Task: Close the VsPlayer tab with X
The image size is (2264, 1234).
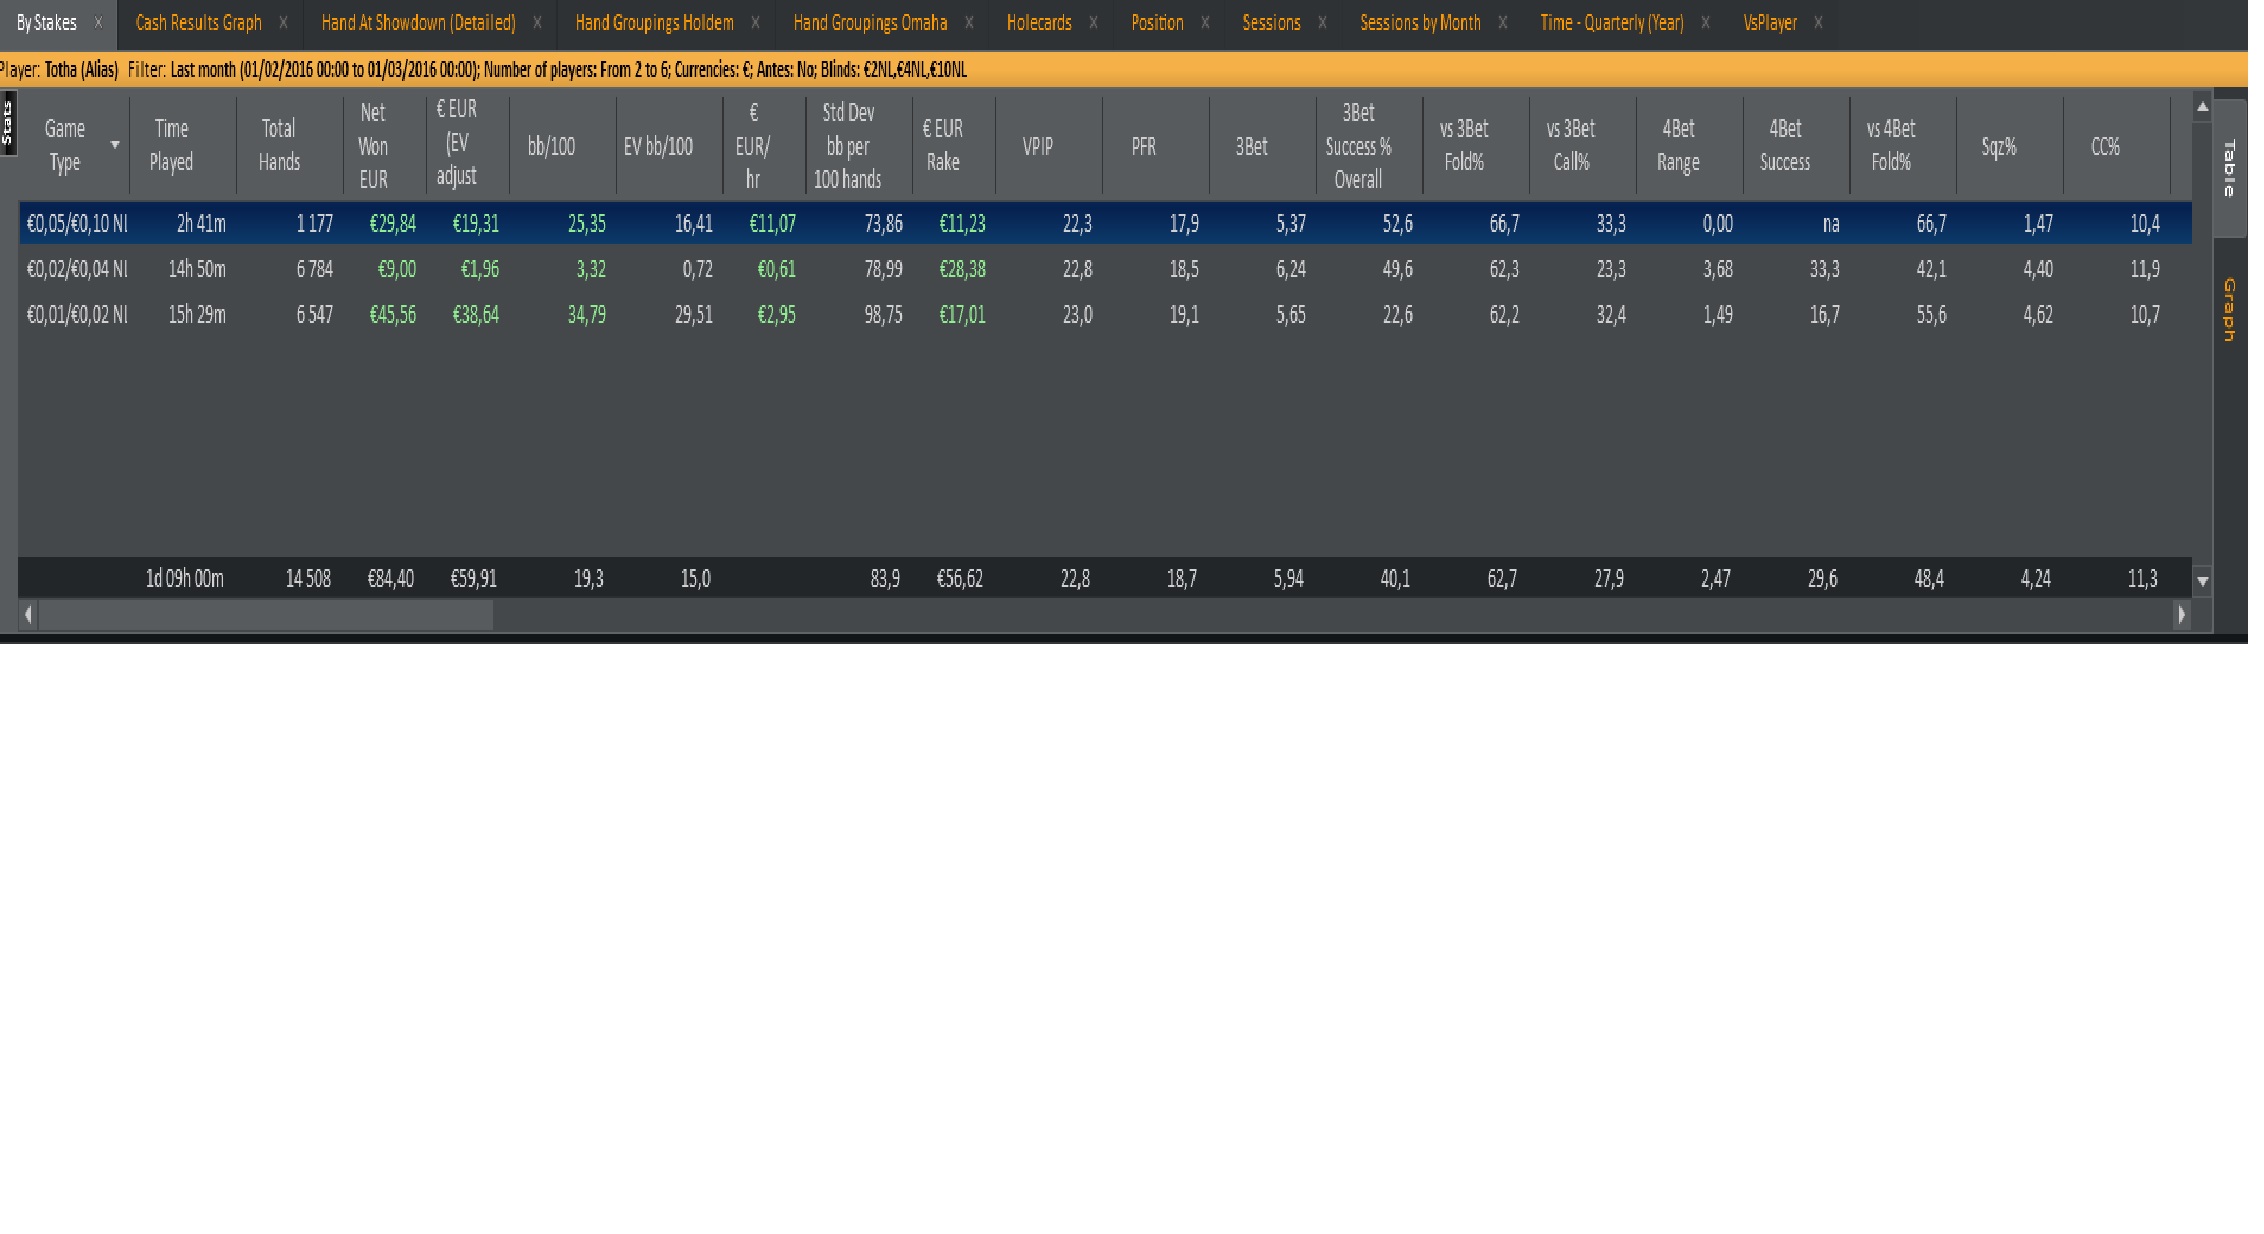Action: [1818, 22]
